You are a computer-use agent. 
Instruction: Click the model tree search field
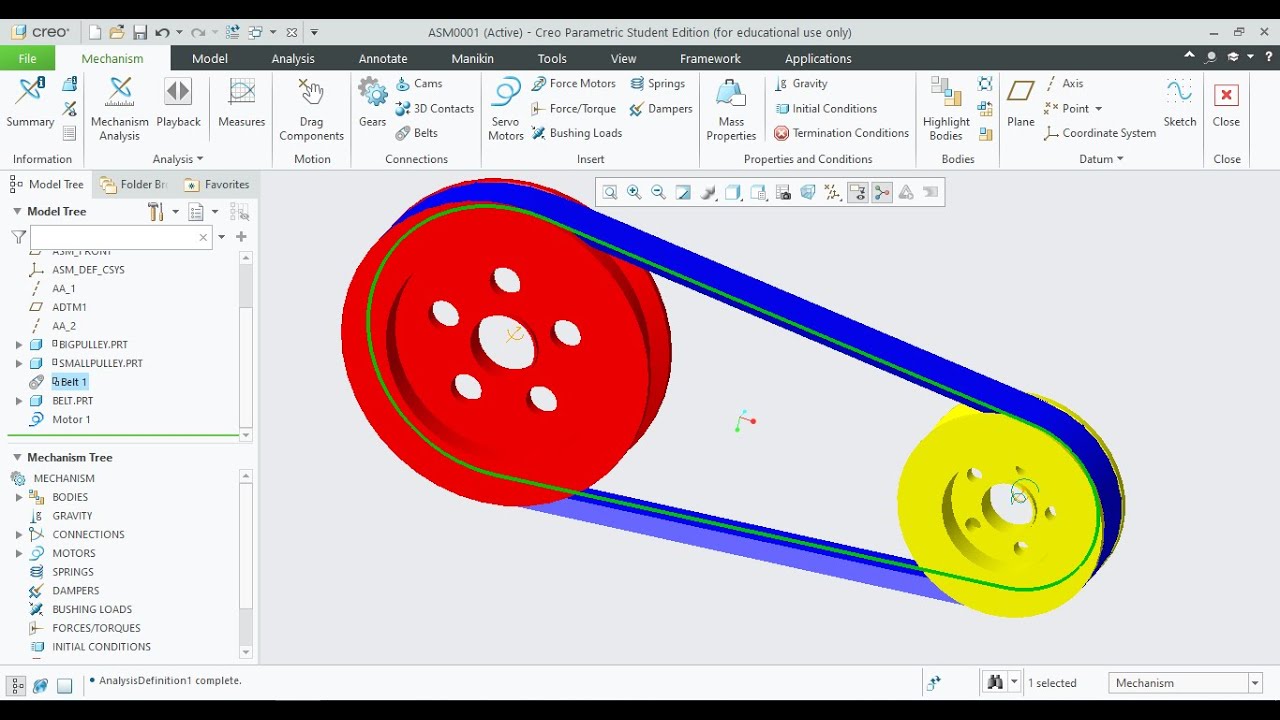[x=121, y=237]
